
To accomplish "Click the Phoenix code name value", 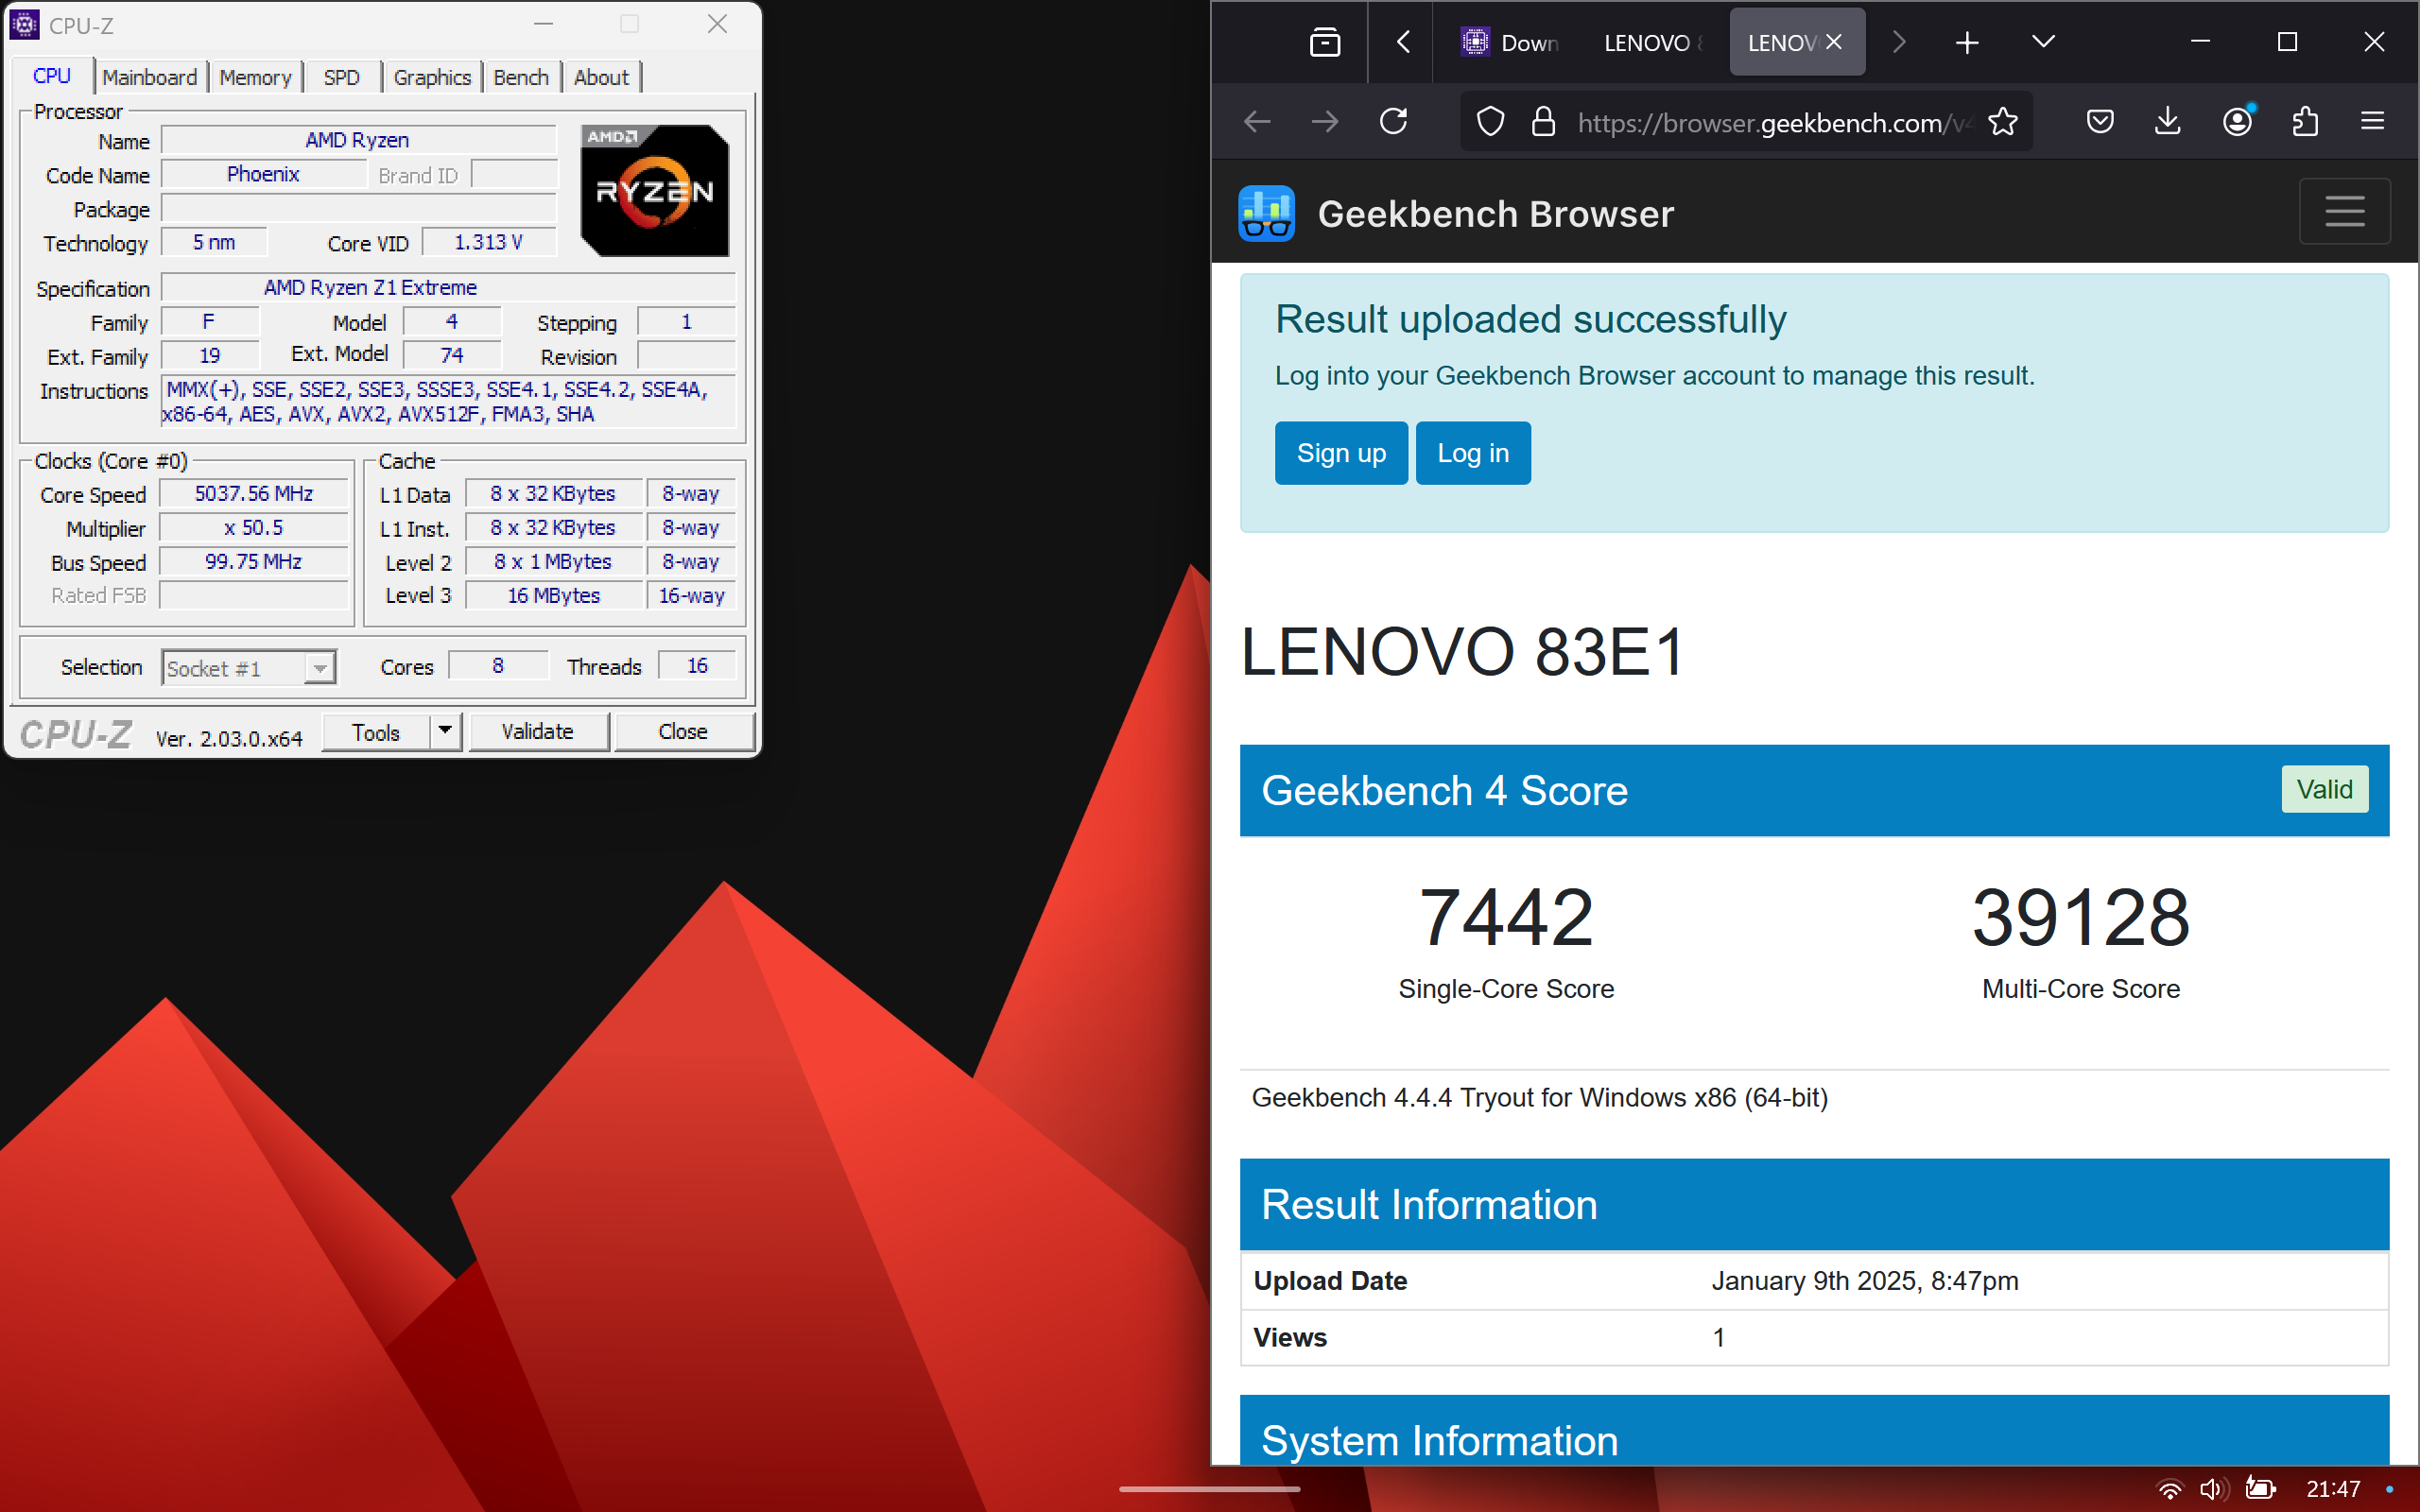I will pos(263,174).
